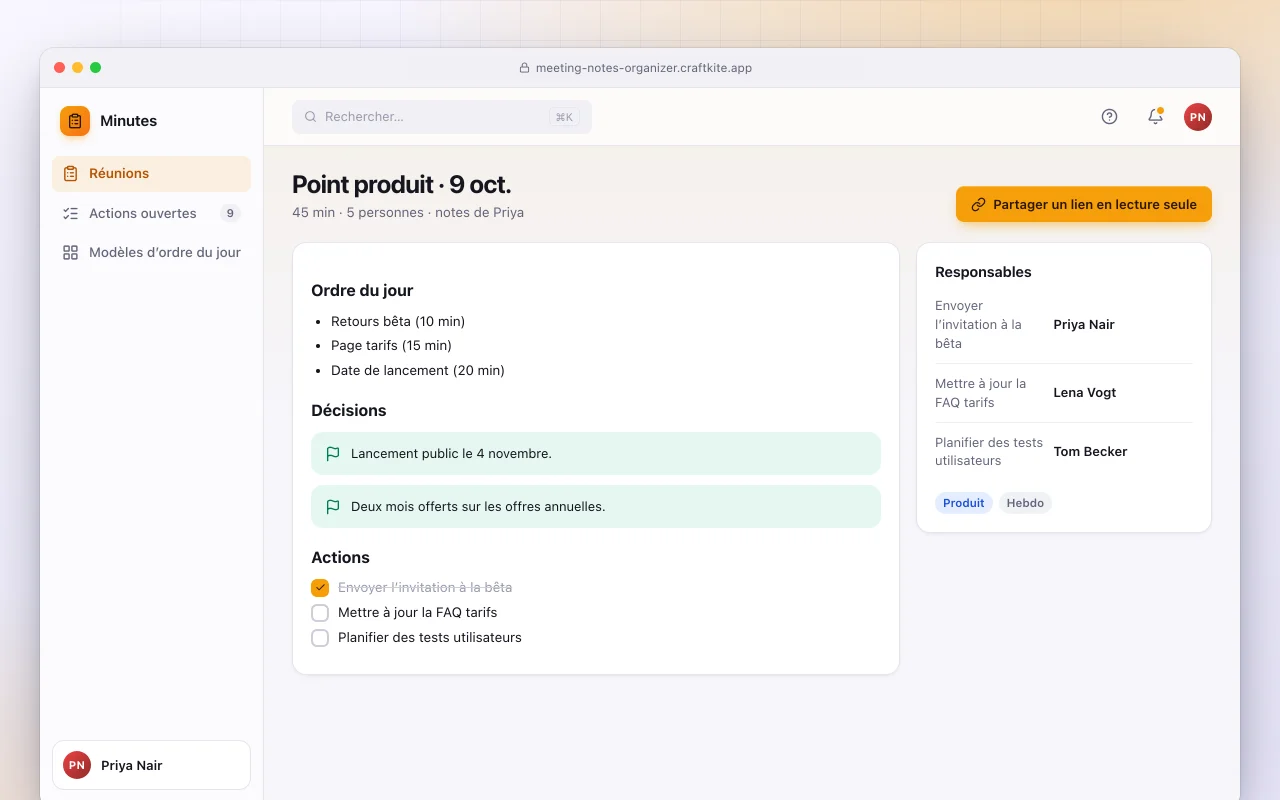Click the Hebdo tag
The image size is (1280, 800).
click(1025, 503)
